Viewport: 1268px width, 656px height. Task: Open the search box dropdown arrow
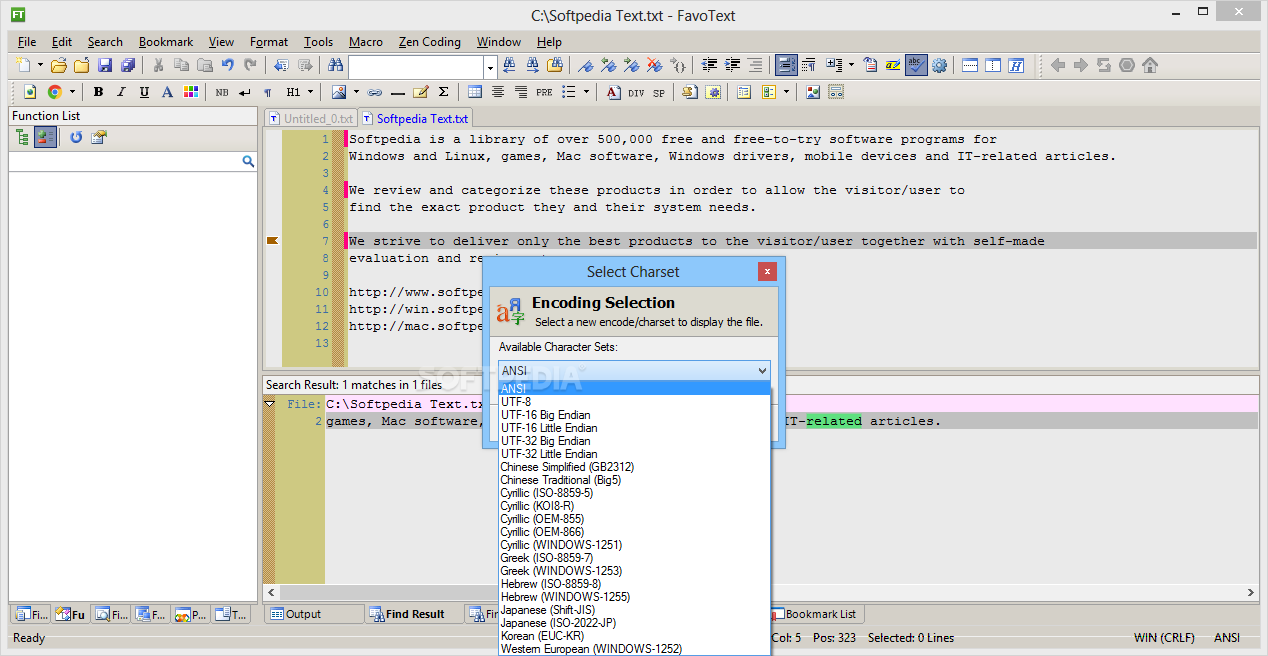click(490, 66)
